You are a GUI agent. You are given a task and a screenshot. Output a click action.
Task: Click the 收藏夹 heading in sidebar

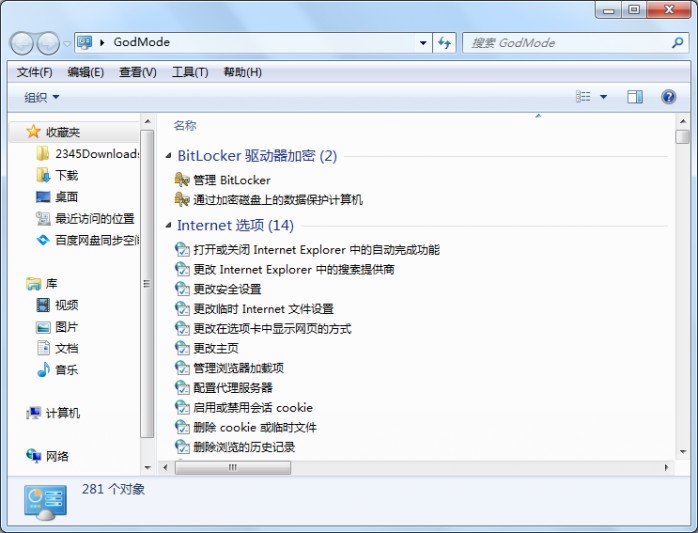(63, 132)
